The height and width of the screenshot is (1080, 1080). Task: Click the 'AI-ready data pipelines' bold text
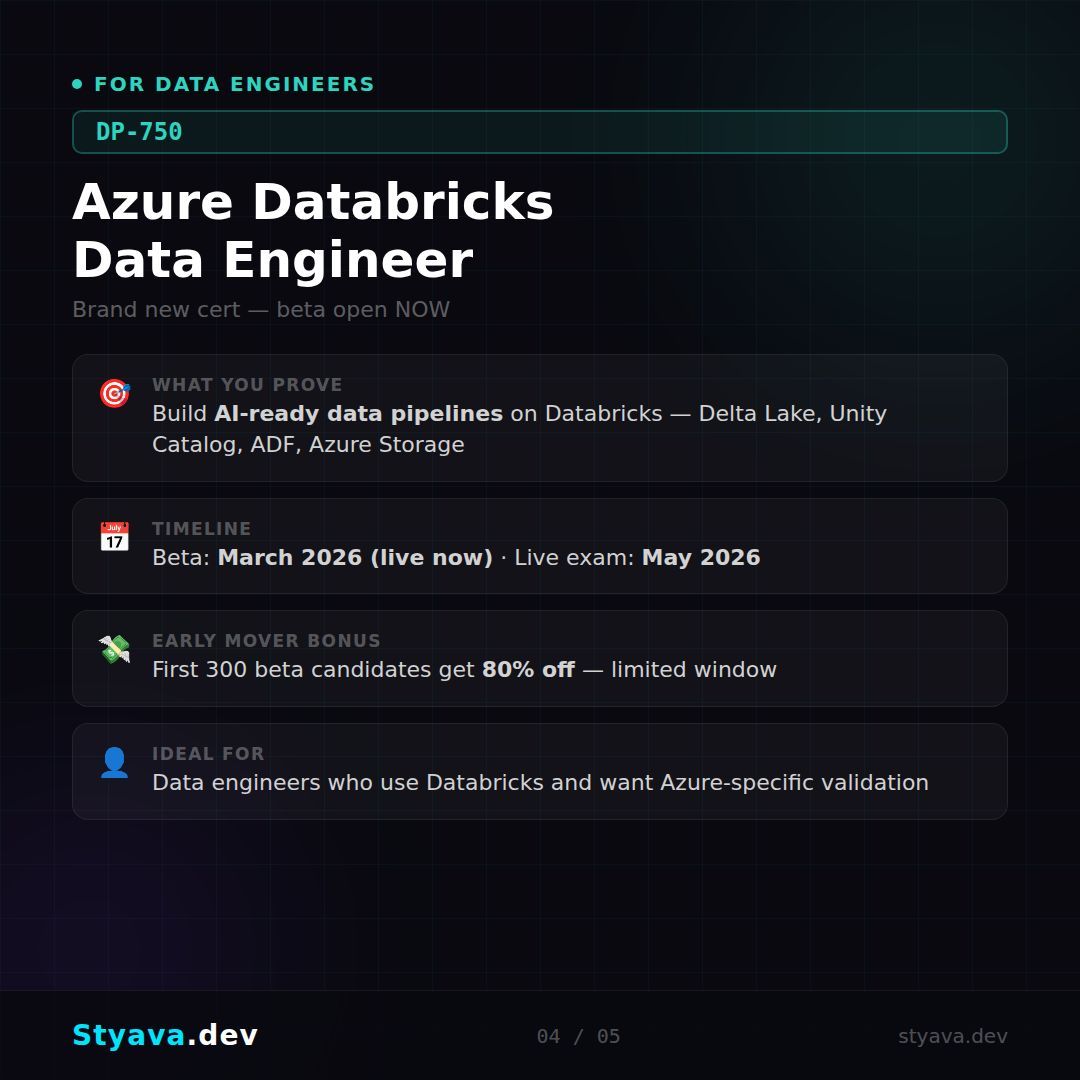(x=358, y=413)
